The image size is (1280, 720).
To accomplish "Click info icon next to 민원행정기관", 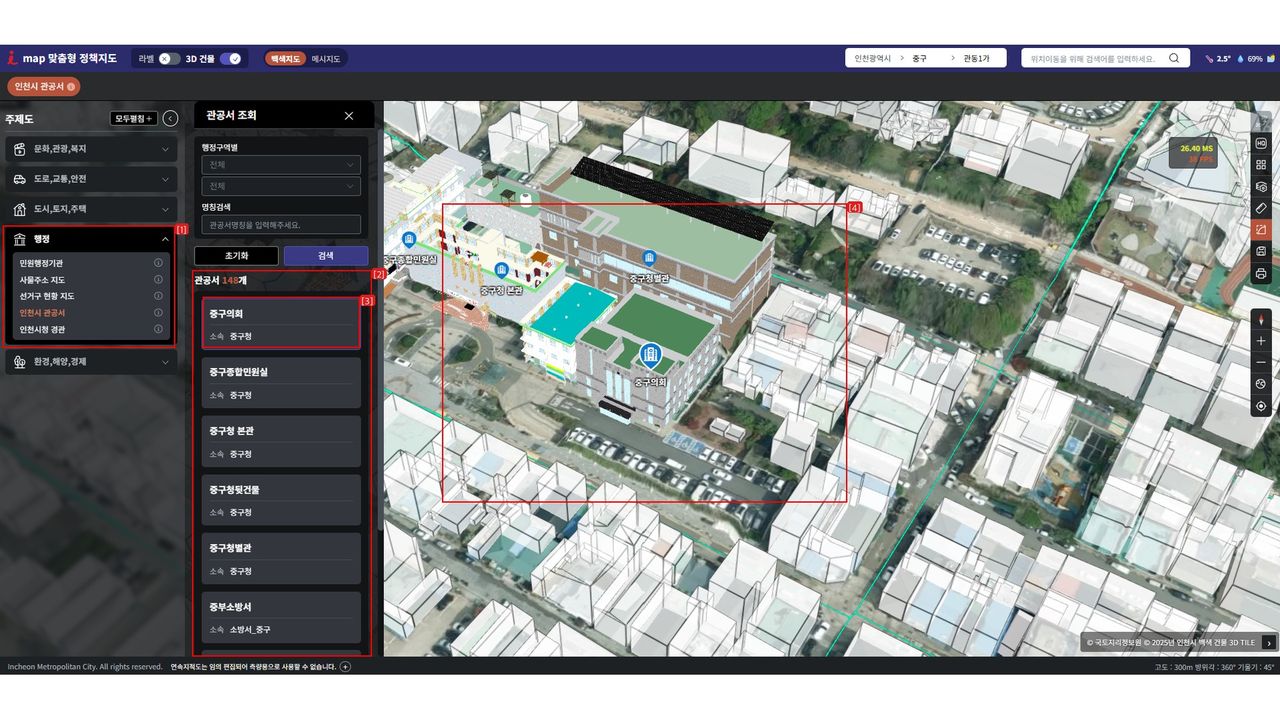I will pyautogui.click(x=158, y=263).
